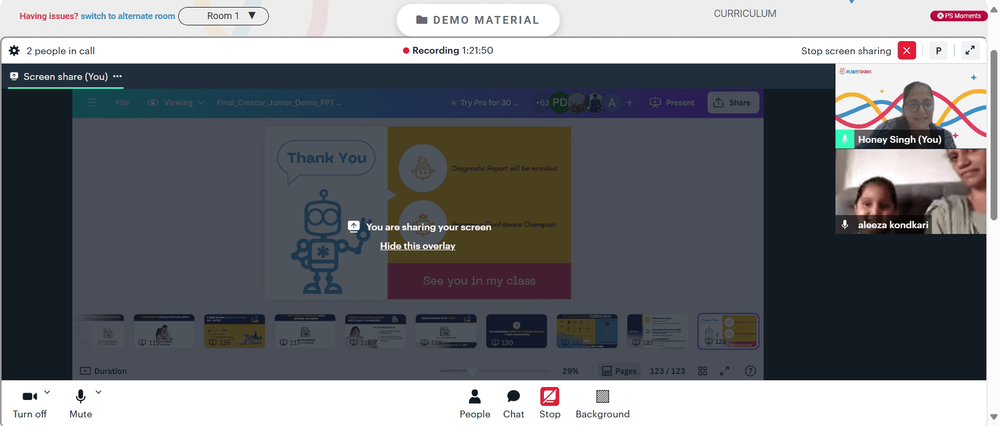The image size is (1000, 426).
Task: Open grid view icon
Action: 703,371
